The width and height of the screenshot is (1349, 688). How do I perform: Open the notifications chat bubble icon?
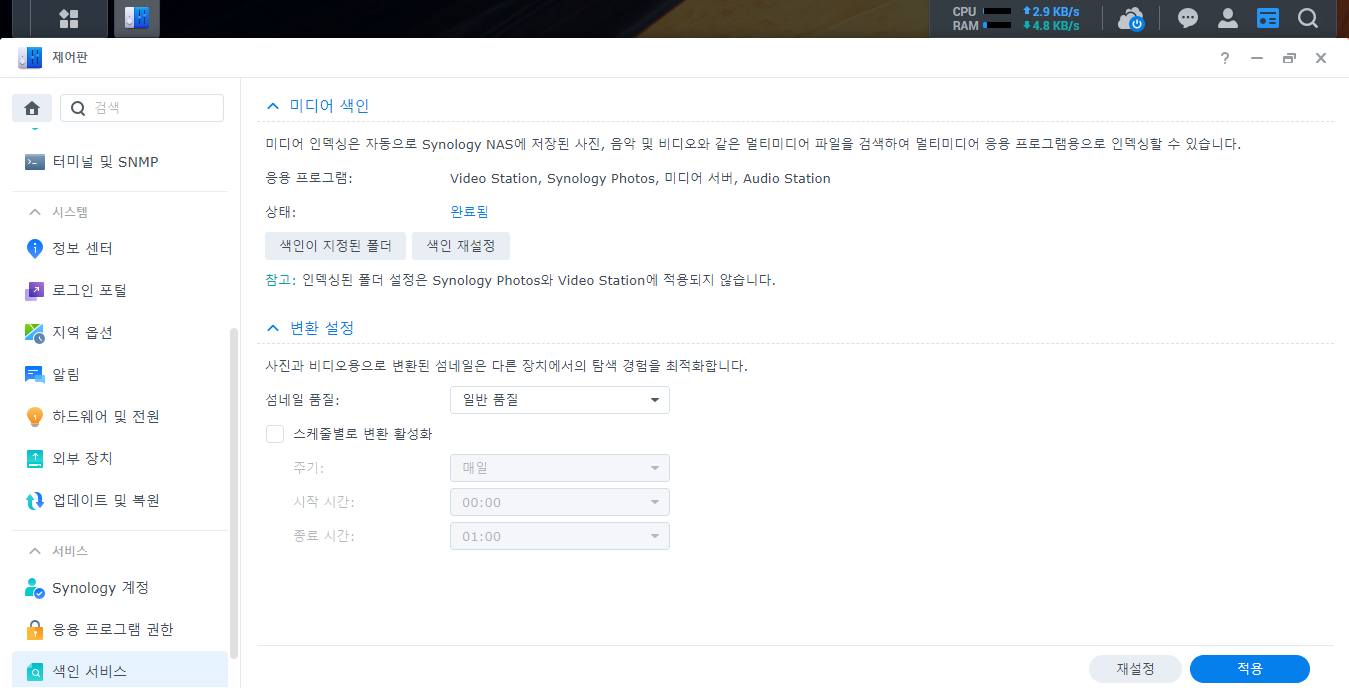click(x=1188, y=18)
